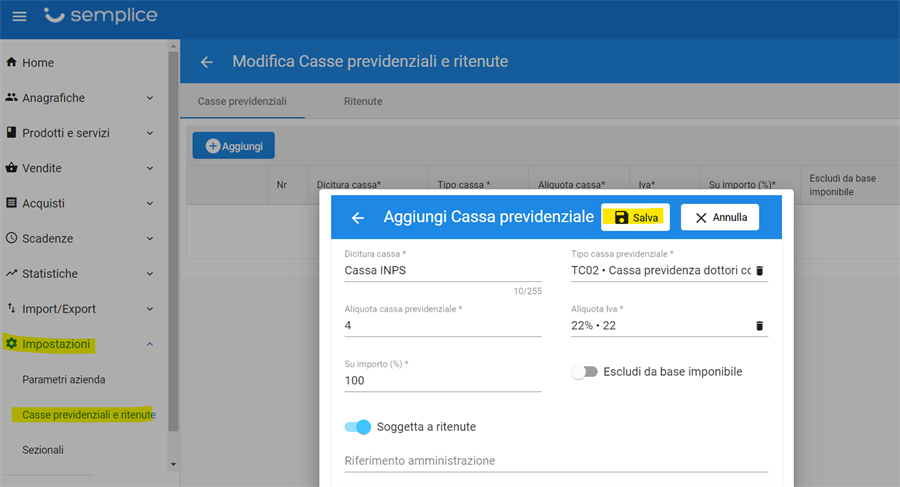Click the Scadenze clock icon
Screen dimensions: 900x487
[x=11, y=238]
